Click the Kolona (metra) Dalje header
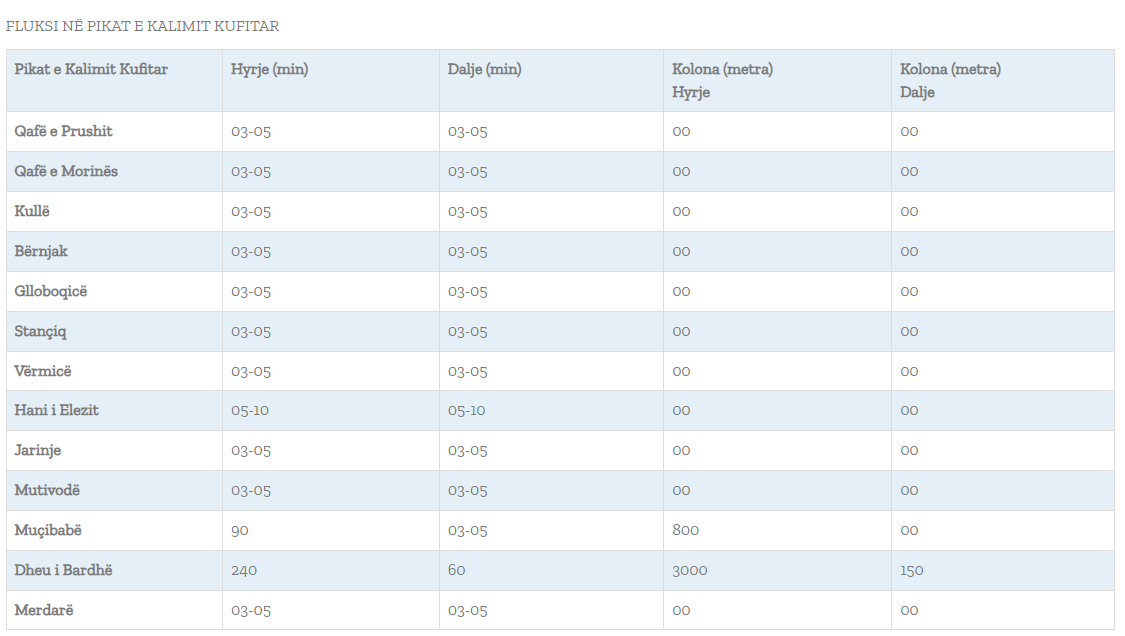Image resolution: width=1125 pixels, height=636 pixels. (x=950, y=80)
